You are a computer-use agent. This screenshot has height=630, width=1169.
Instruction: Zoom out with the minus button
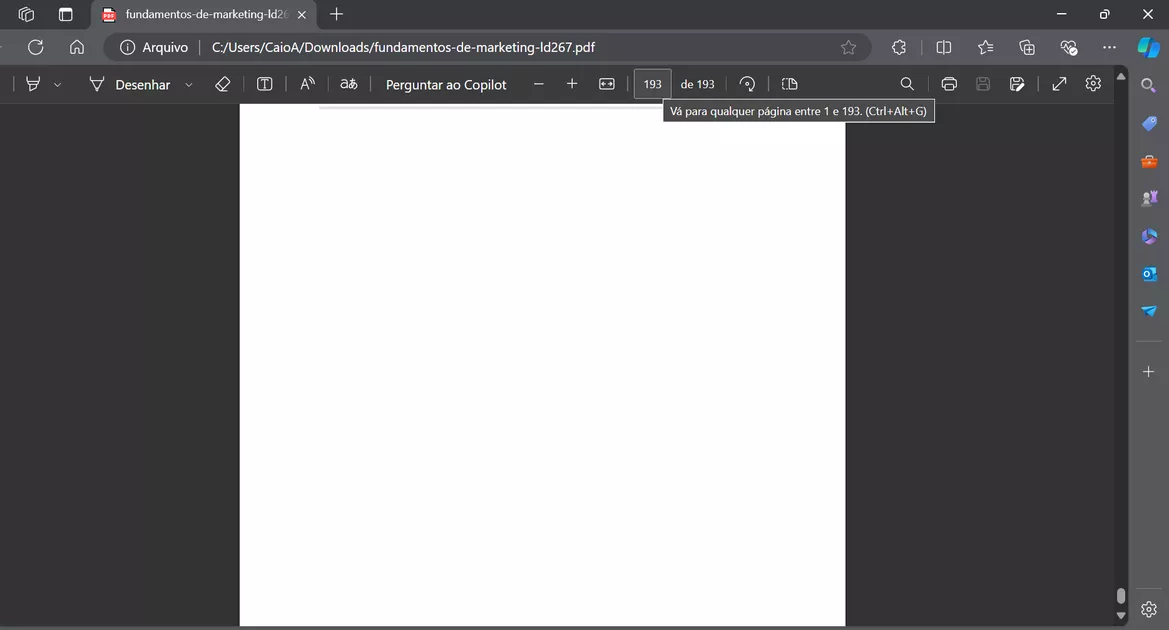539,84
